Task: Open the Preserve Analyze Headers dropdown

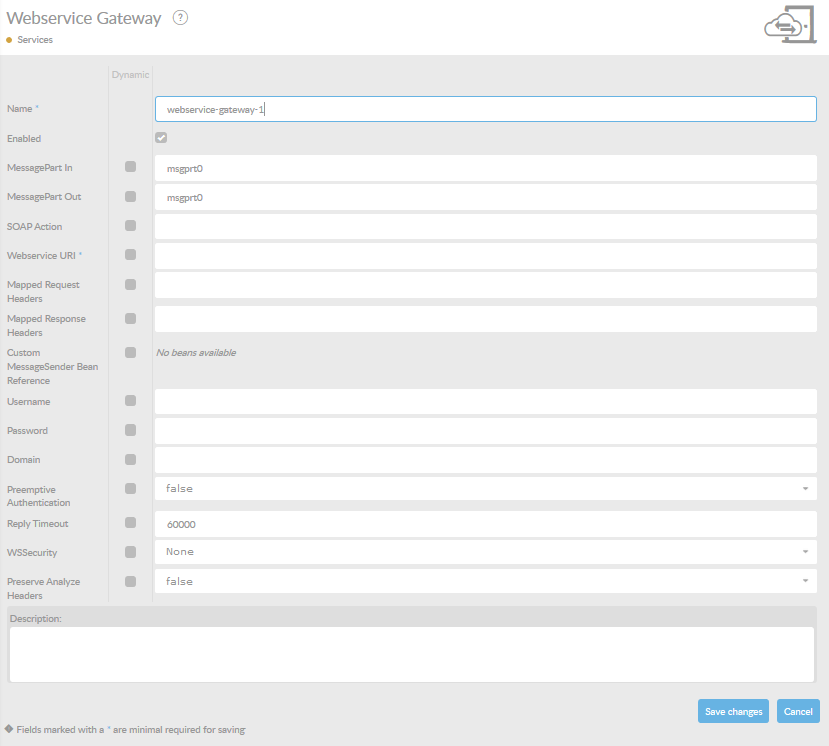Action: (x=486, y=581)
